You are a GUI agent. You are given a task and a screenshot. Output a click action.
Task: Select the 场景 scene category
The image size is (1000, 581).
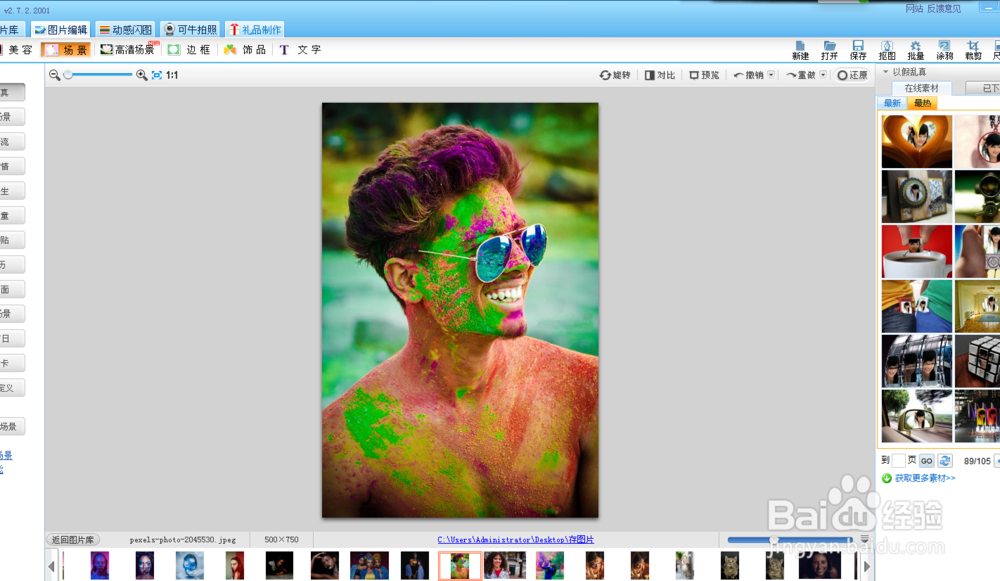[x=66, y=50]
